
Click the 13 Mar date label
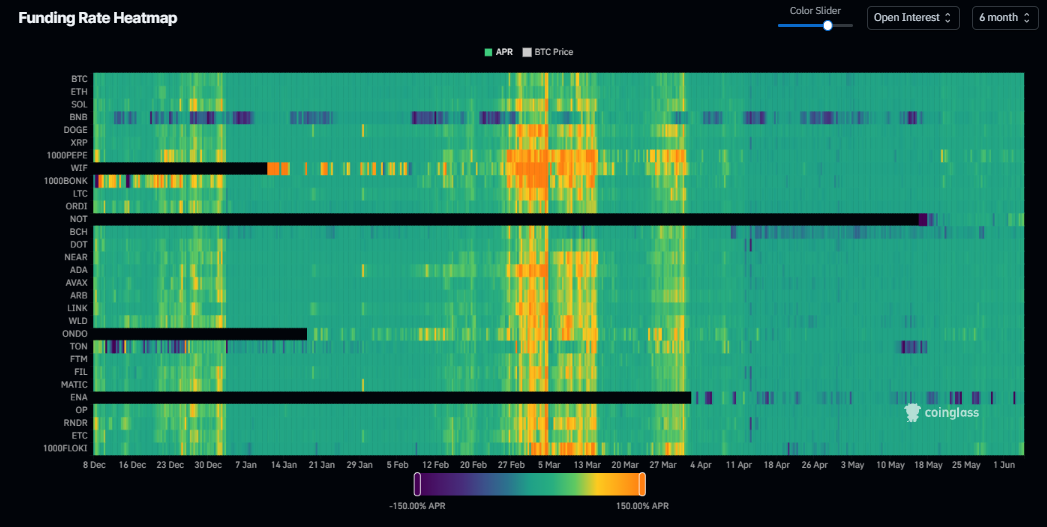pos(587,465)
